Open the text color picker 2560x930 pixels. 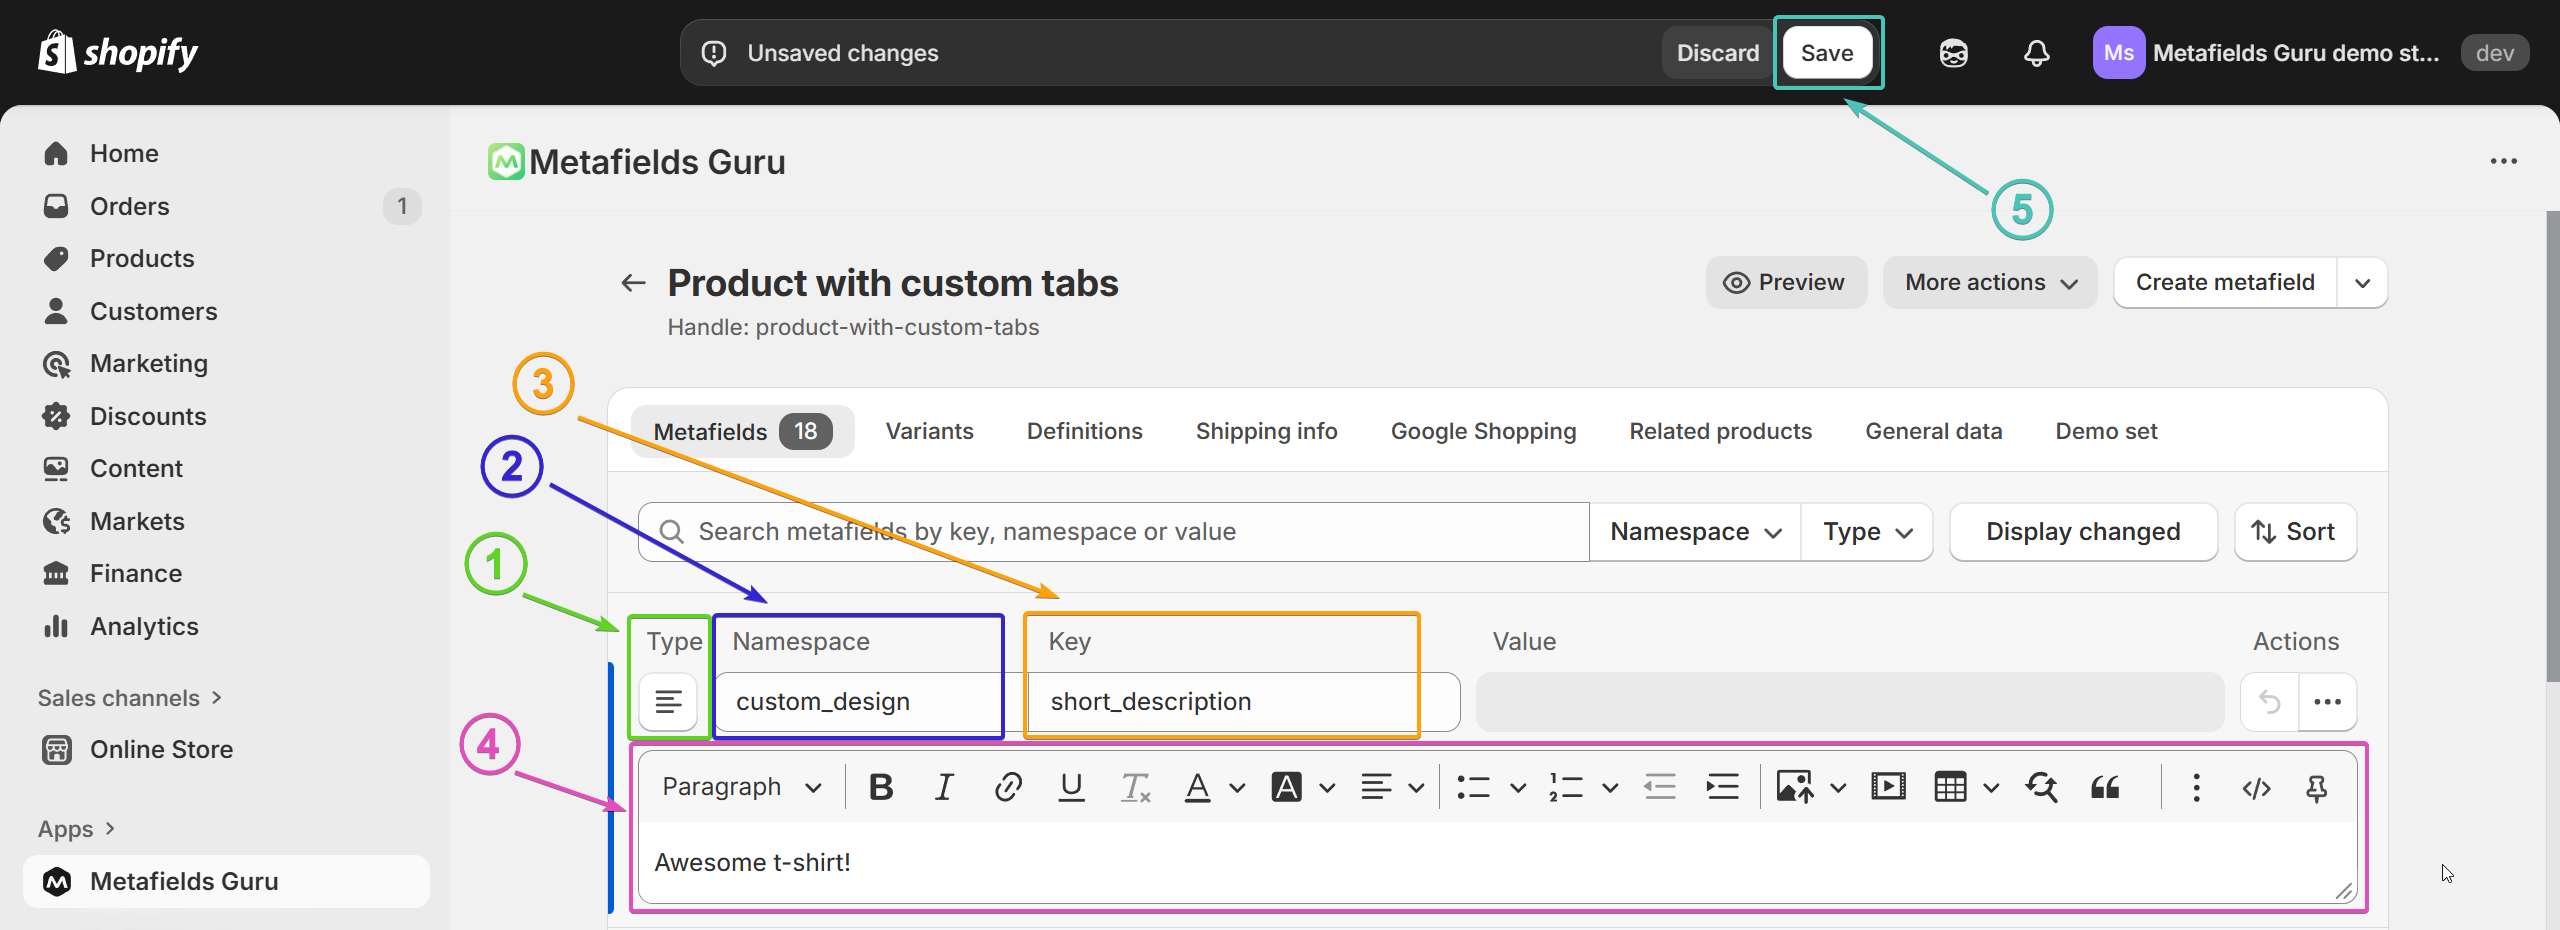1237,788
